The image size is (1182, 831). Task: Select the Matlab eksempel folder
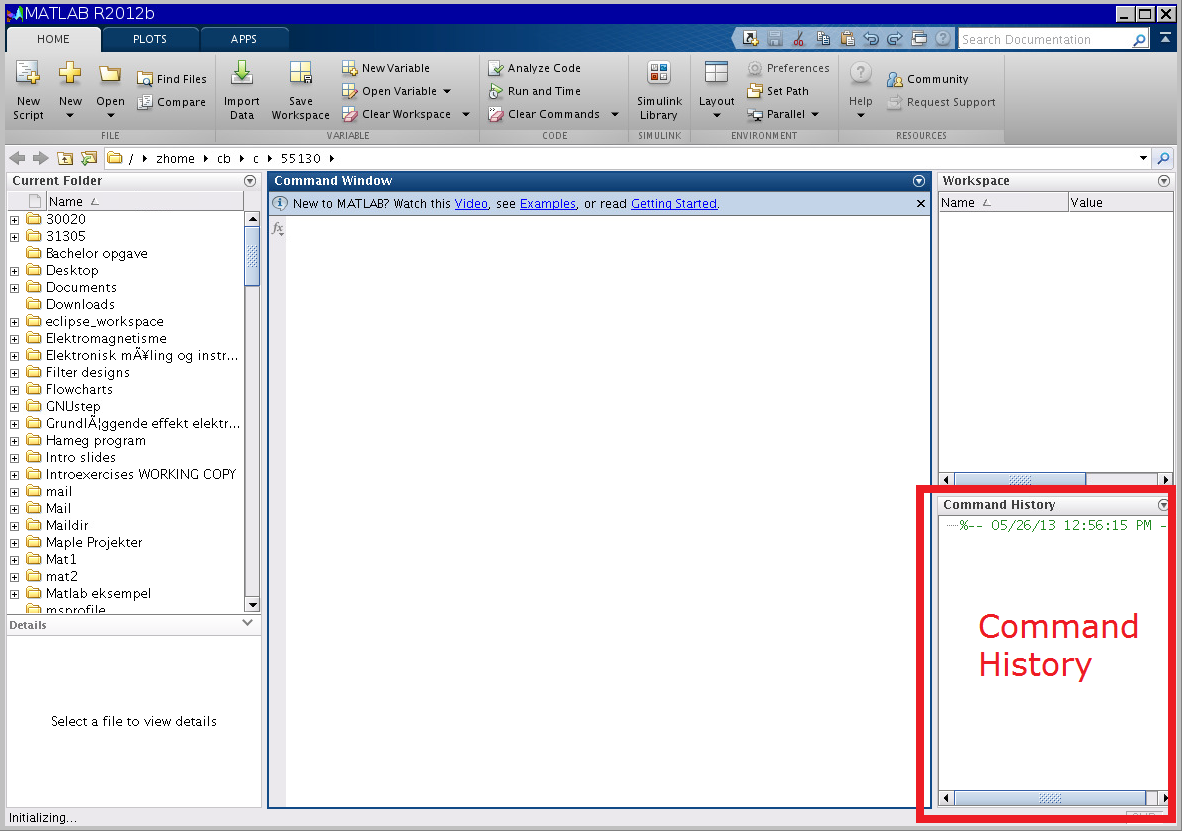click(98, 593)
